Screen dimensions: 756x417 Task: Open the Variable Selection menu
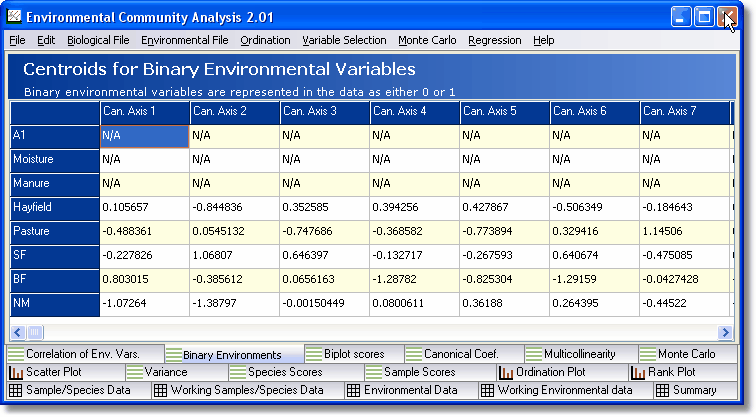pos(344,40)
